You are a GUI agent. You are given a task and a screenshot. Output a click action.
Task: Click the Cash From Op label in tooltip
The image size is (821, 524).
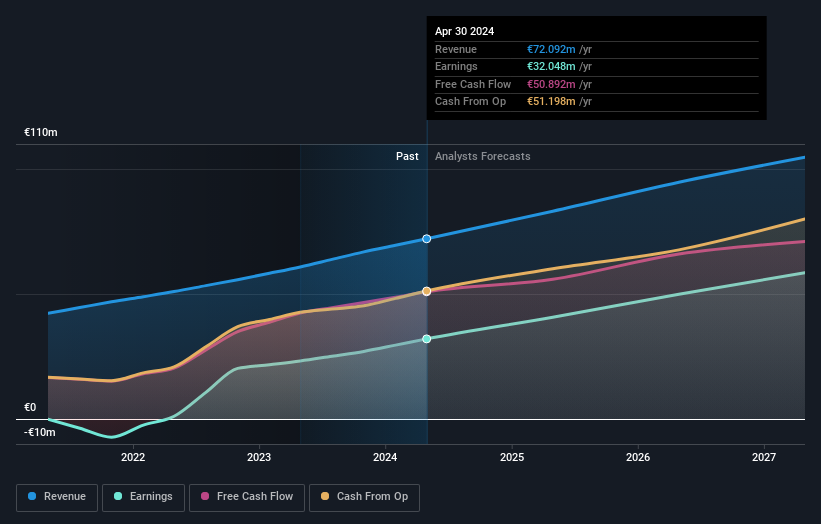471,102
